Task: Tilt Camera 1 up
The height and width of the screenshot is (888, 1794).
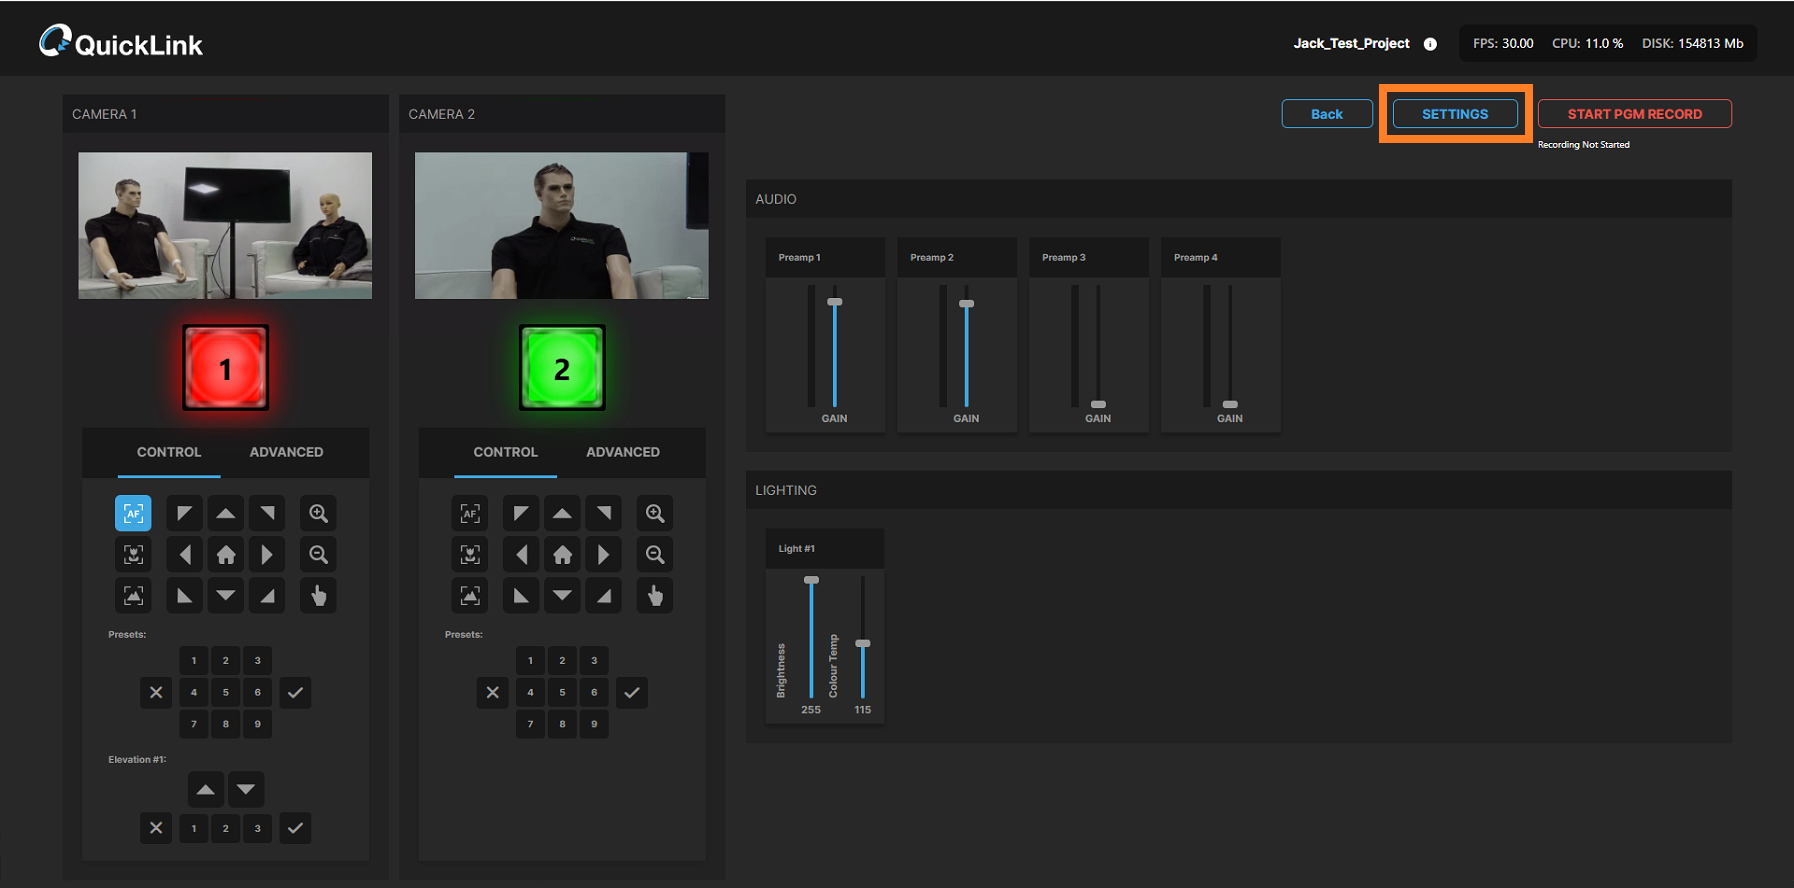Action: tap(226, 513)
